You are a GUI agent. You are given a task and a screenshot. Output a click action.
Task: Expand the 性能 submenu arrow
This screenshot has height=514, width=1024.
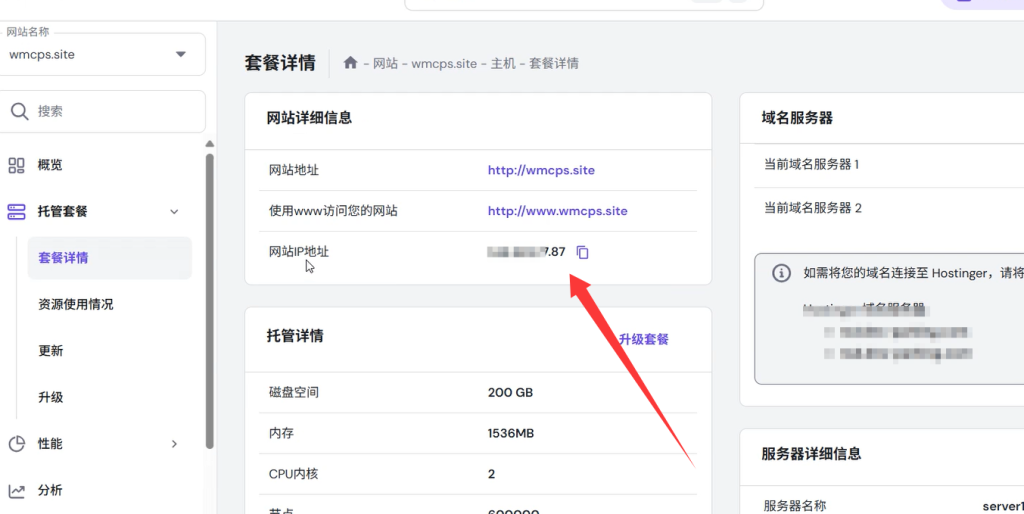(174, 444)
